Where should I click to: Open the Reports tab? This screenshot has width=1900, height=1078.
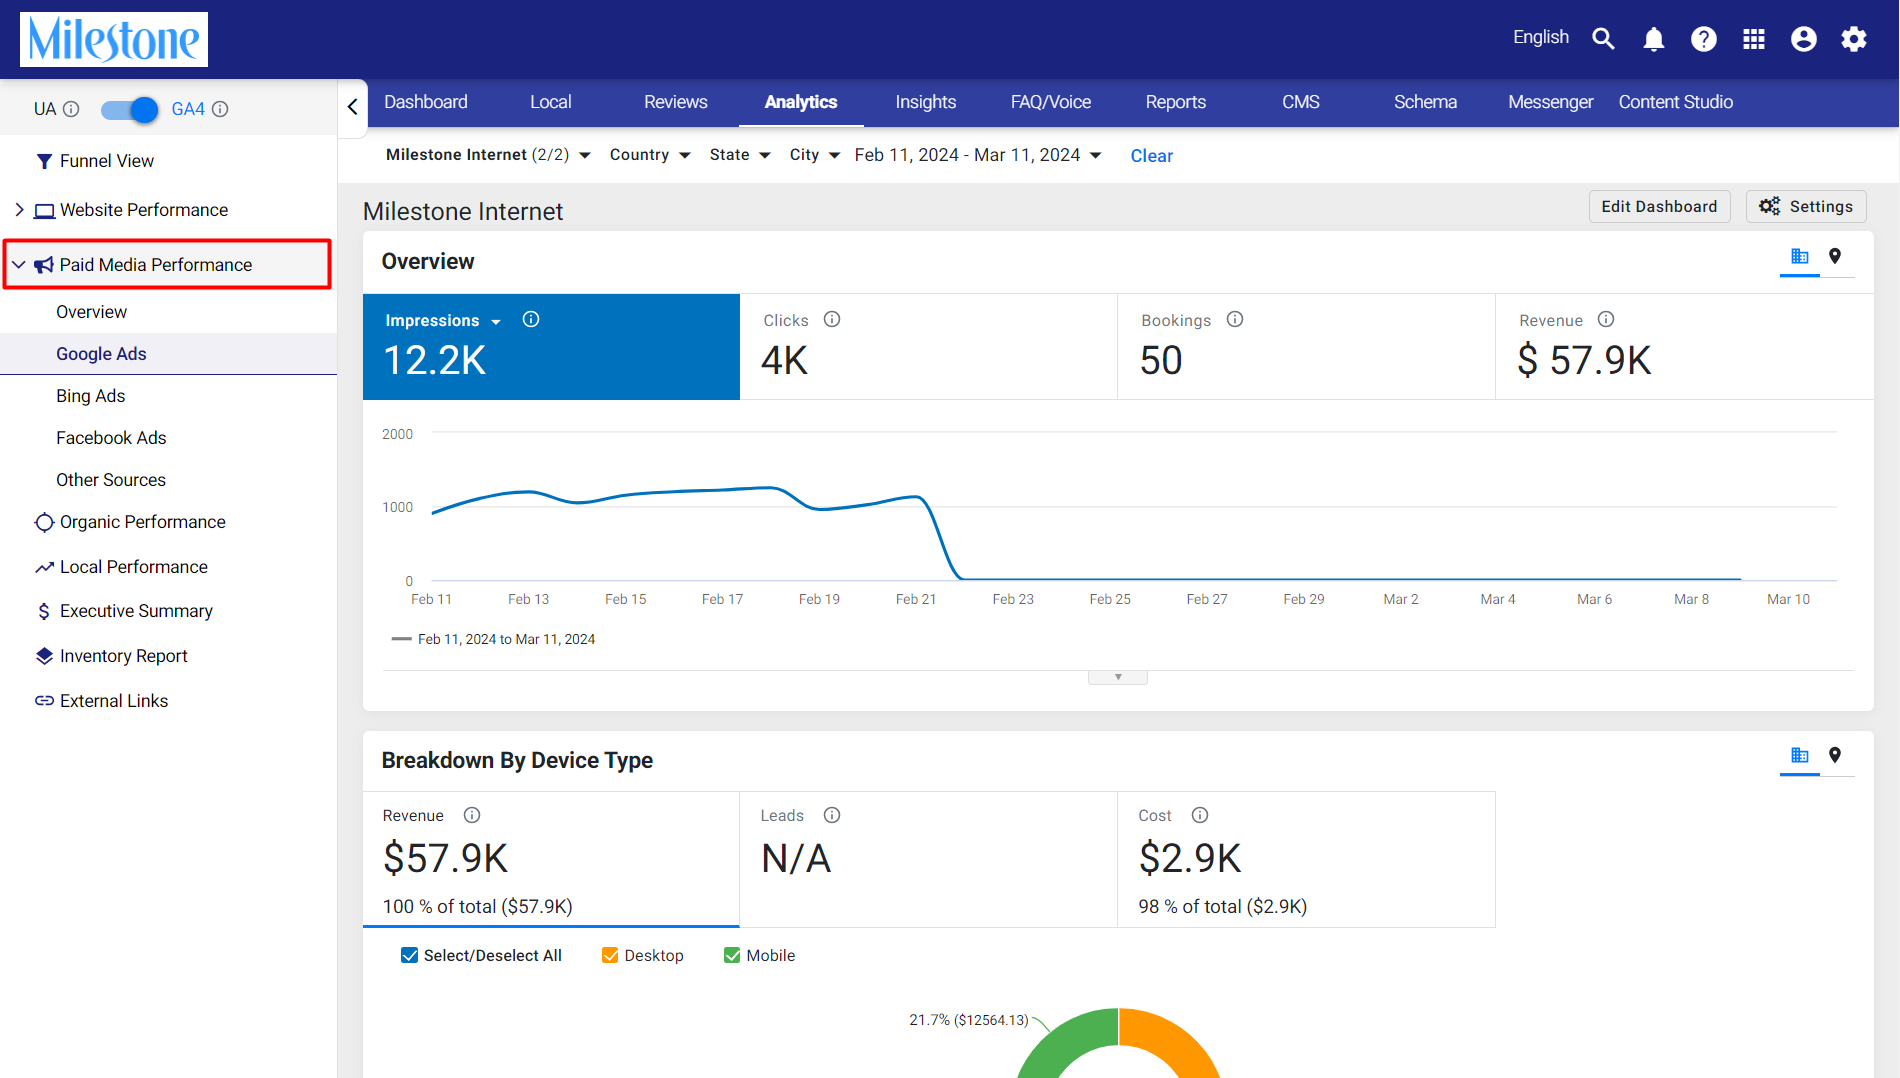tap(1176, 102)
